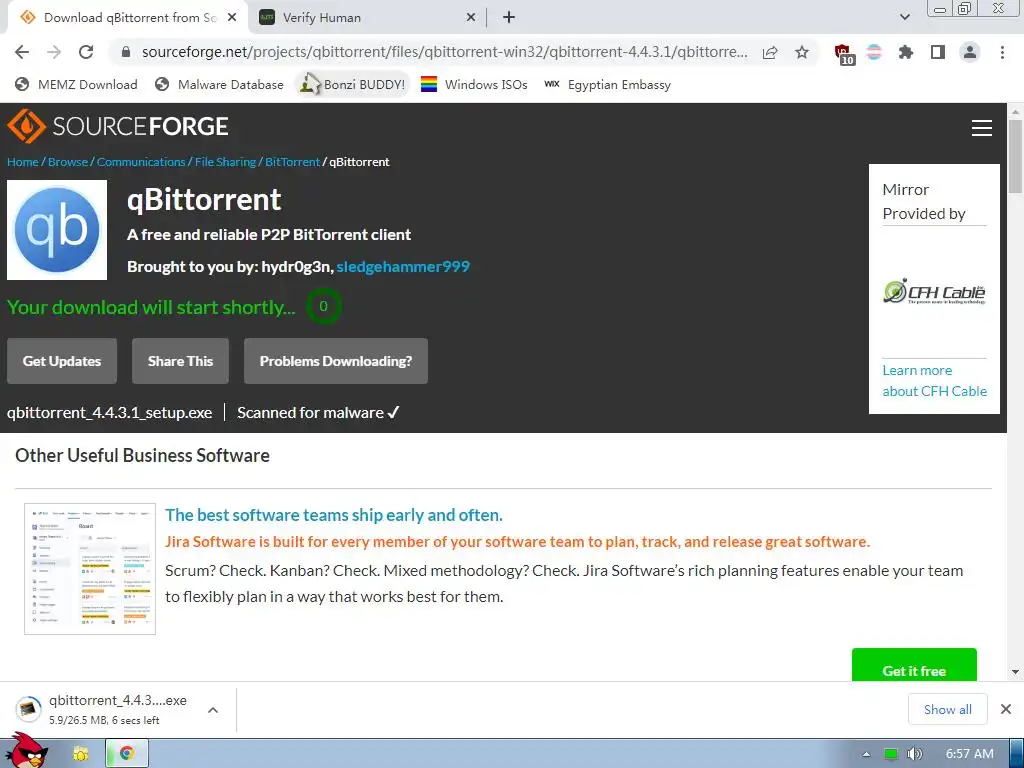Open the SourceForge hamburger menu
The width and height of the screenshot is (1024, 768).
pyautogui.click(x=982, y=128)
